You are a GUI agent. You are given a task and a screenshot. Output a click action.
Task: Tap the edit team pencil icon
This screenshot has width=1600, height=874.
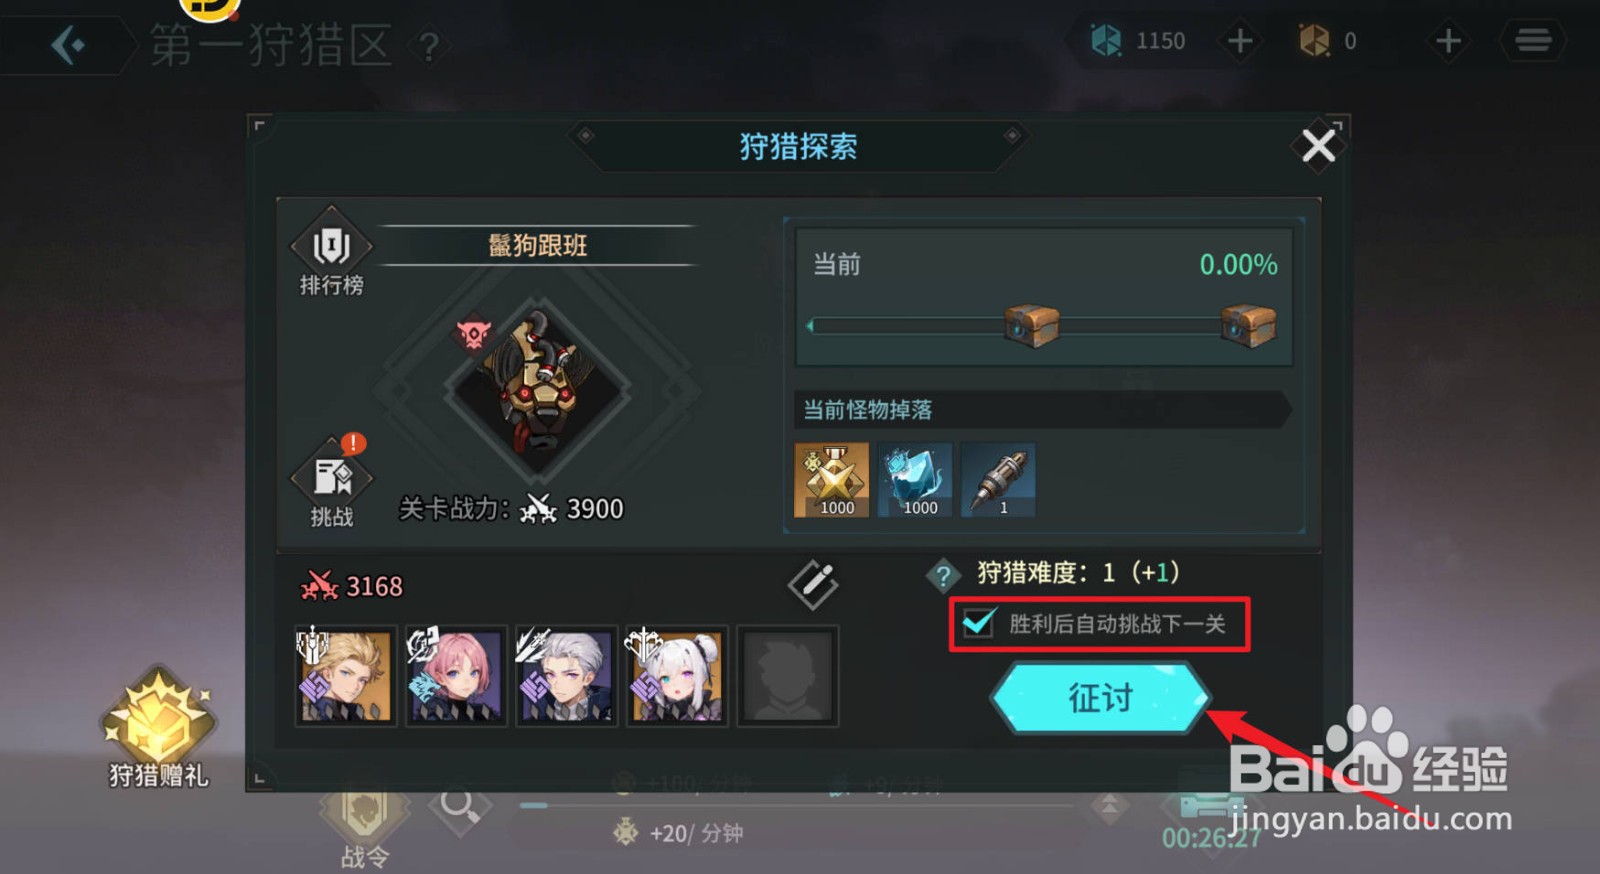point(813,584)
